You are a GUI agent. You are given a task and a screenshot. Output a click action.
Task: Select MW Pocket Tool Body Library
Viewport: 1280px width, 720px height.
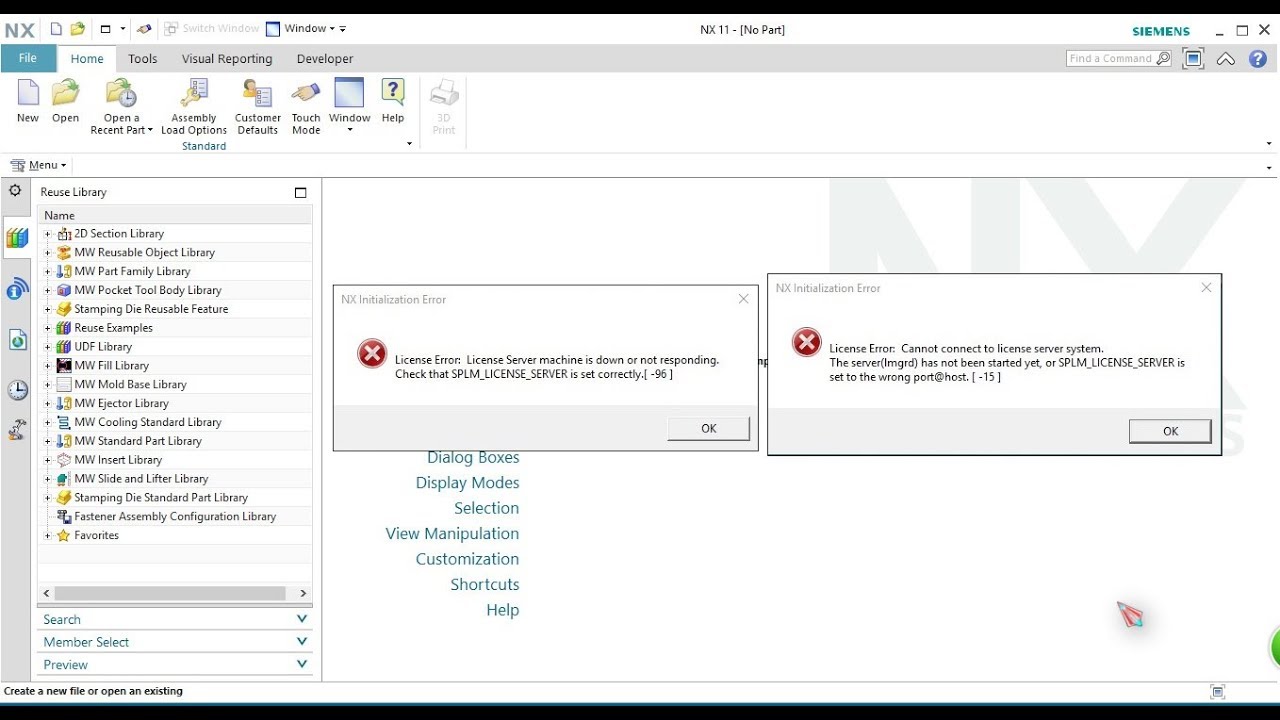click(148, 291)
